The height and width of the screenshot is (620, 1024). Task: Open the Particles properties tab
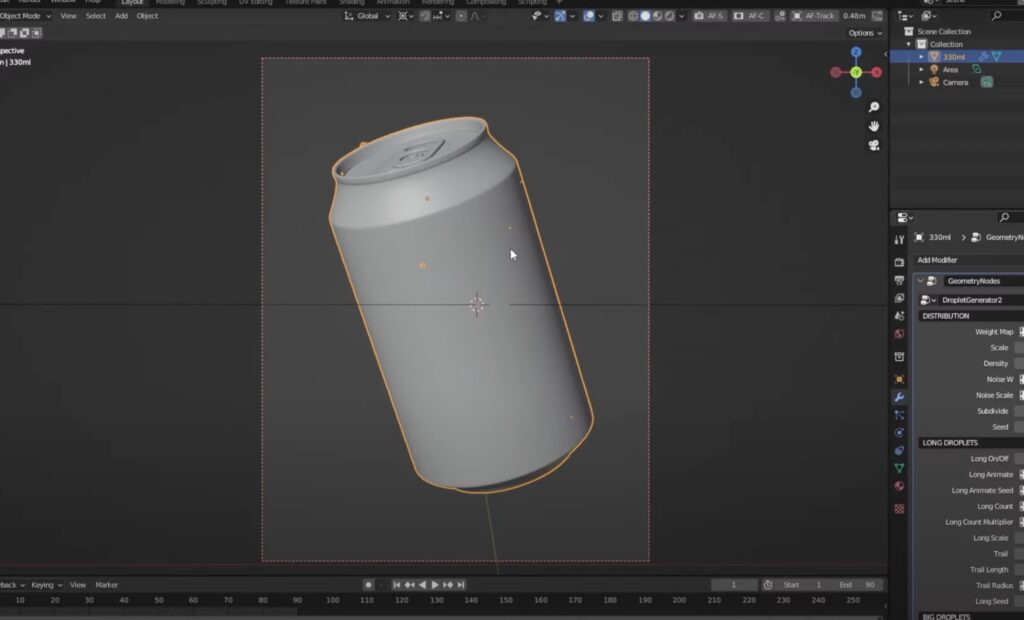[x=899, y=415]
